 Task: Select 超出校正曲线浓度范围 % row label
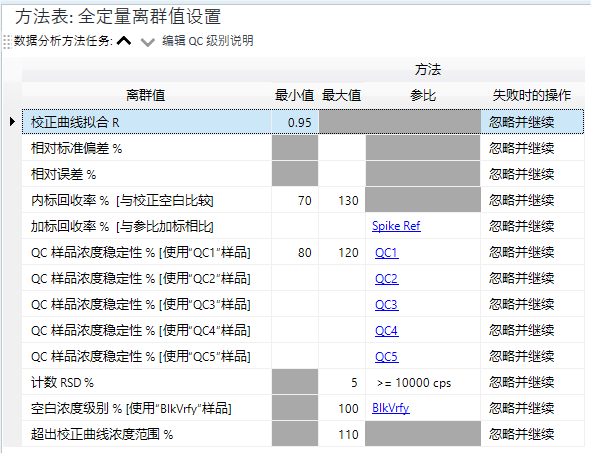point(102,434)
